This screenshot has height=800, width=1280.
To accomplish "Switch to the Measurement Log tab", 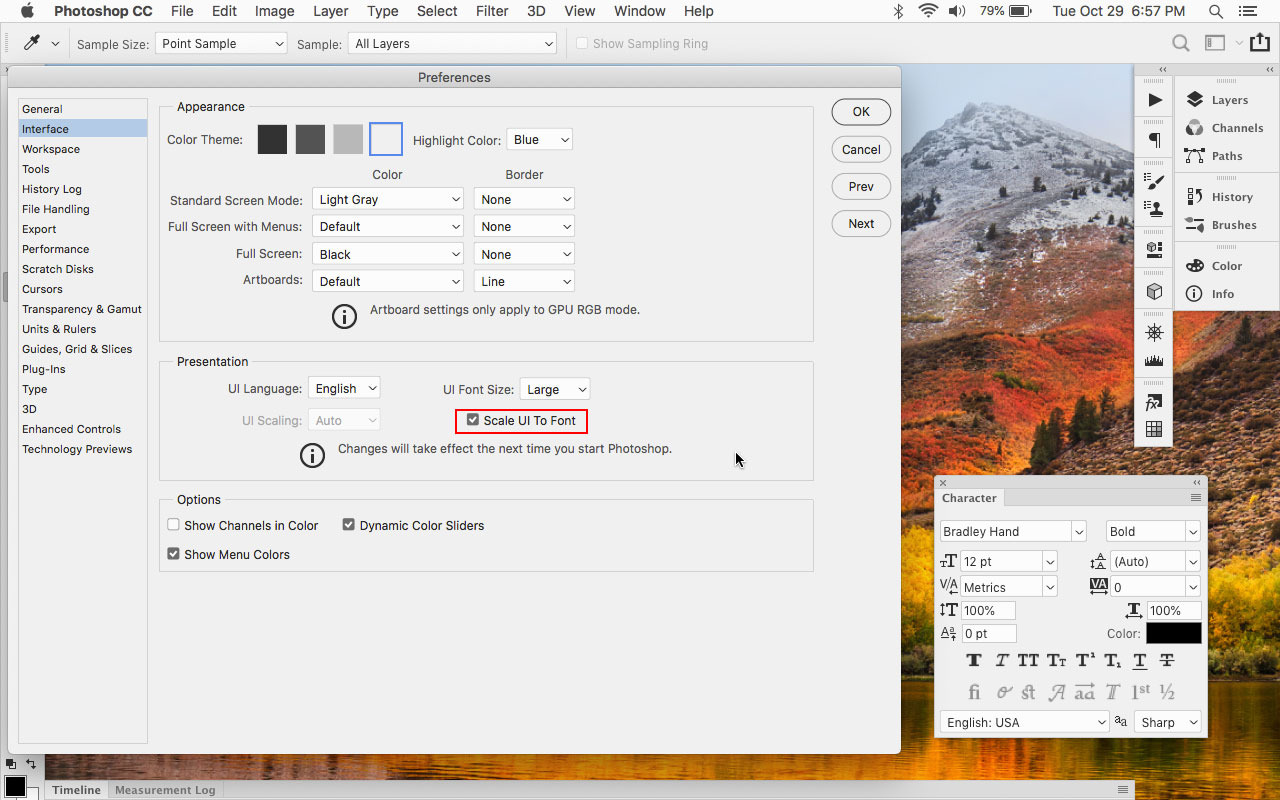I will 165,789.
